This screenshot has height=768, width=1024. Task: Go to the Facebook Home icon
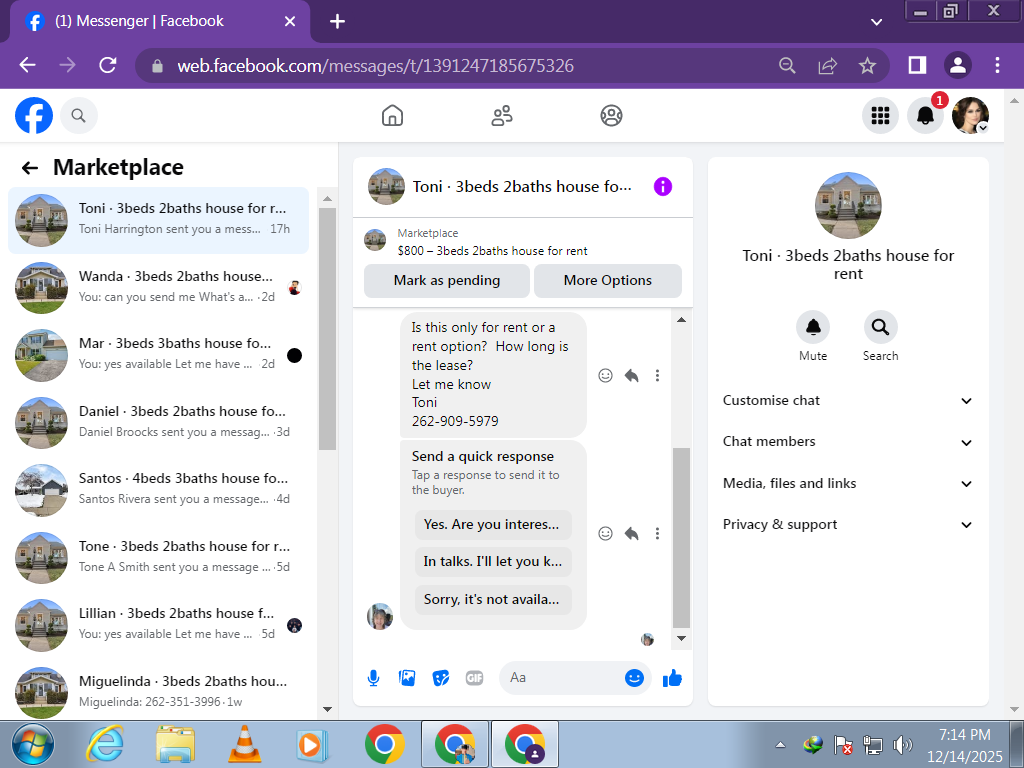click(392, 116)
